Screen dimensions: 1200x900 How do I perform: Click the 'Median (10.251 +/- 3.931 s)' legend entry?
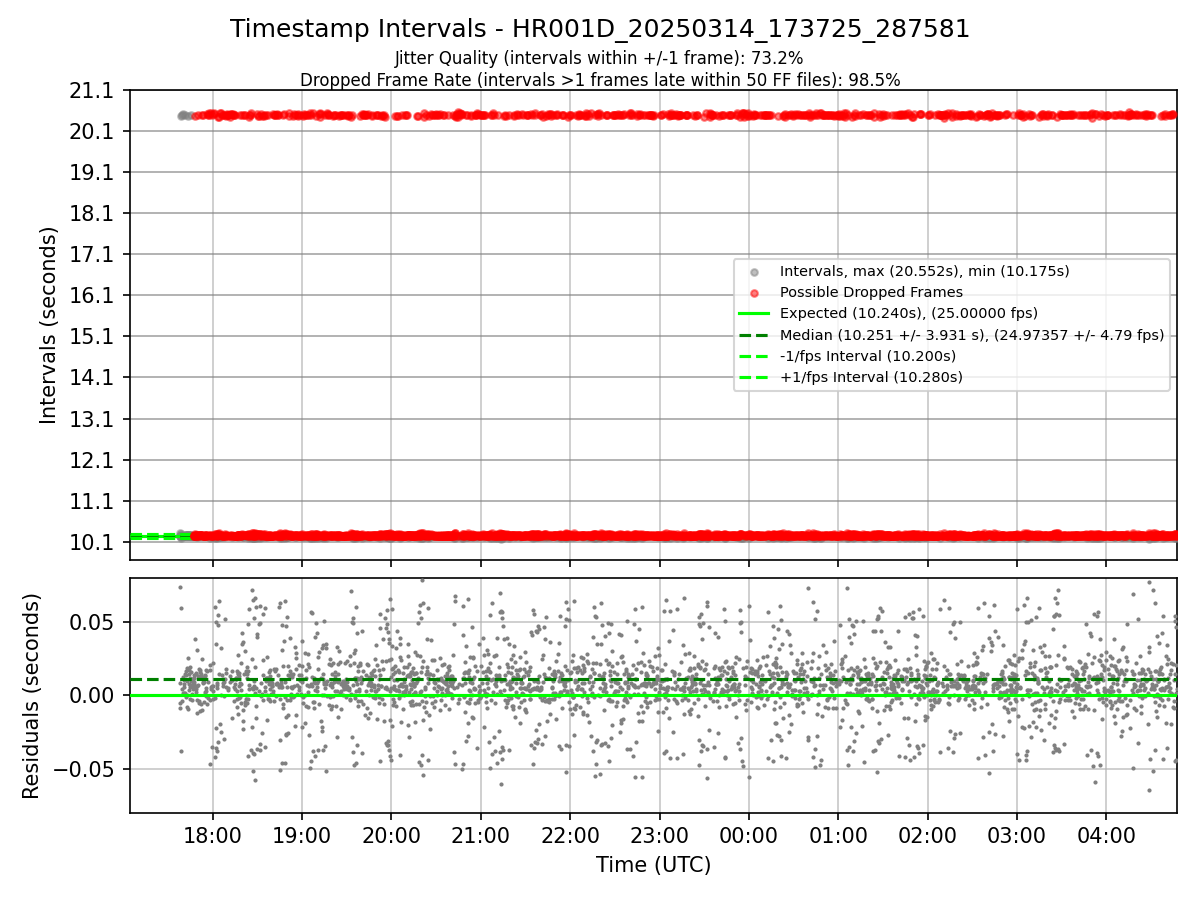pos(972,335)
